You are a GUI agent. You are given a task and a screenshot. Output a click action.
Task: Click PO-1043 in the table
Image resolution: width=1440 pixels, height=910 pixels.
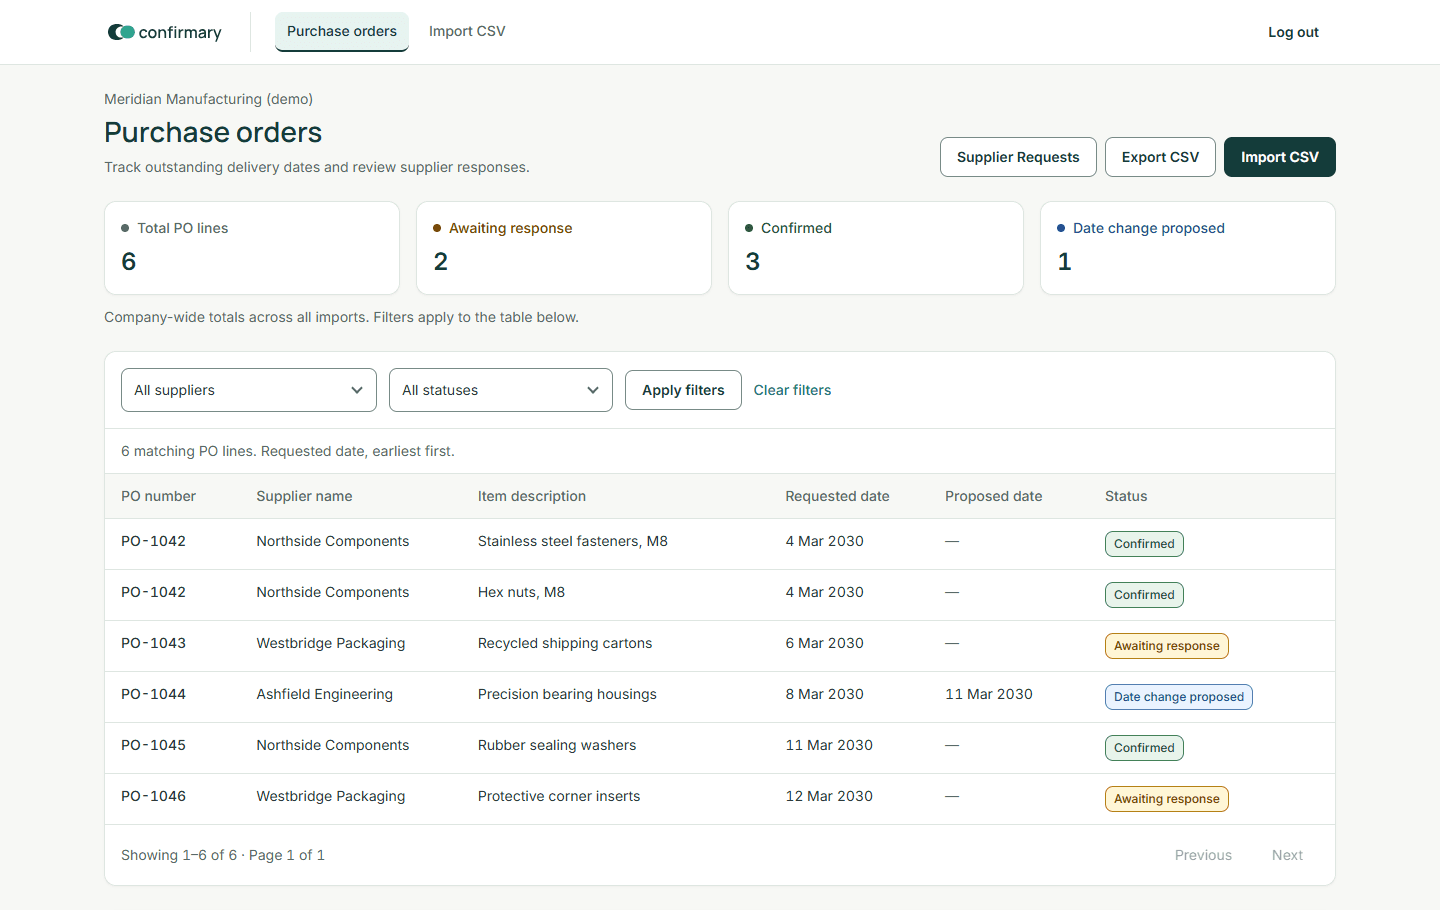click(153, 643)
